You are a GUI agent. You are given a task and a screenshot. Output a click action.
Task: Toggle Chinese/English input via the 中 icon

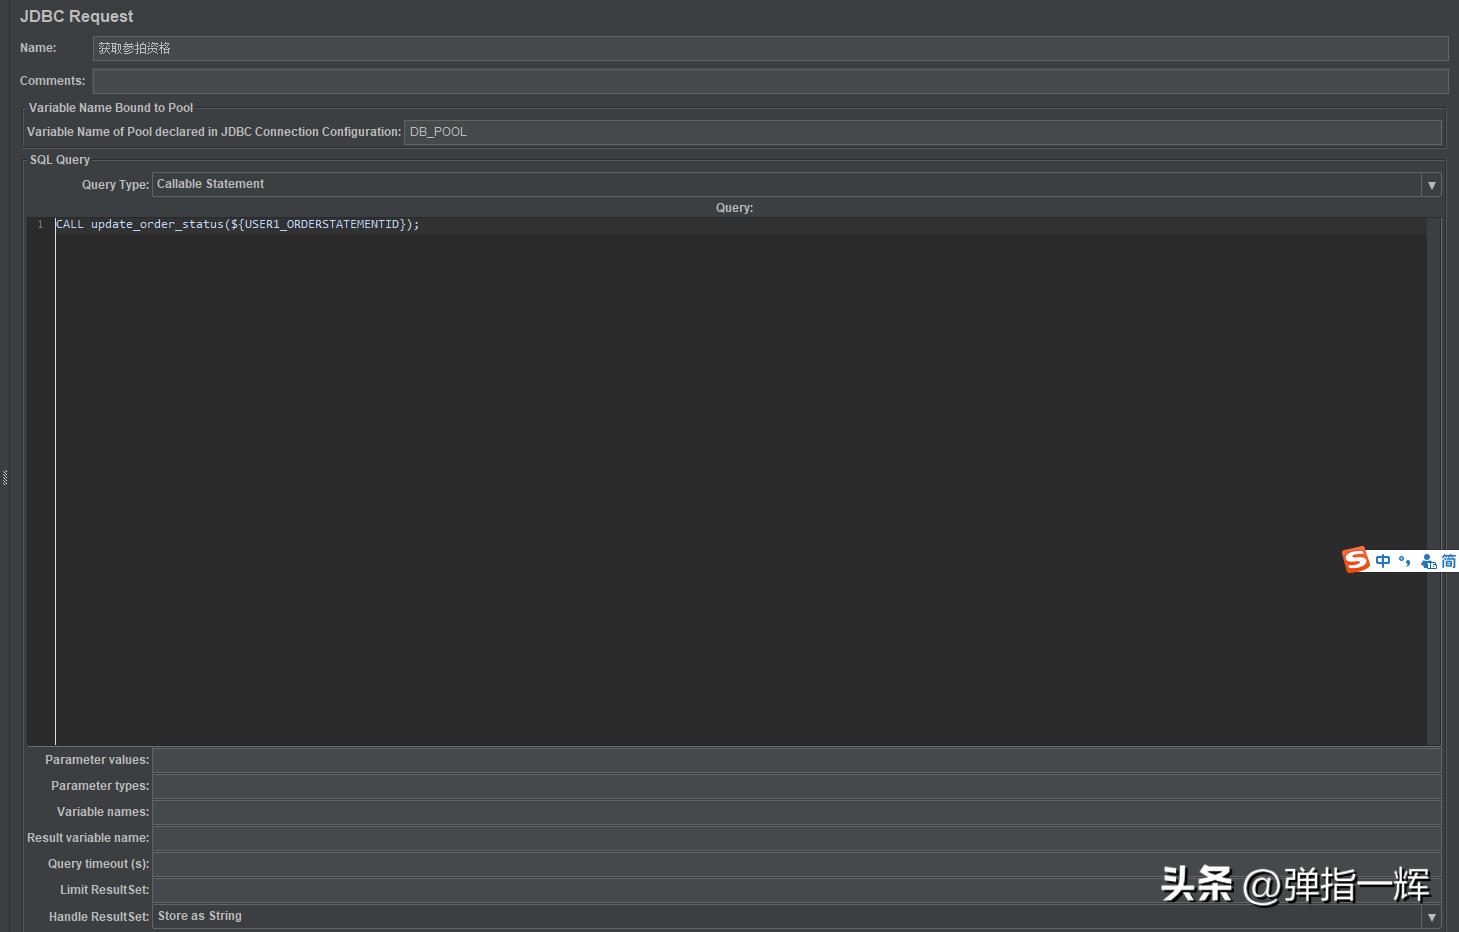point(1382,560)
